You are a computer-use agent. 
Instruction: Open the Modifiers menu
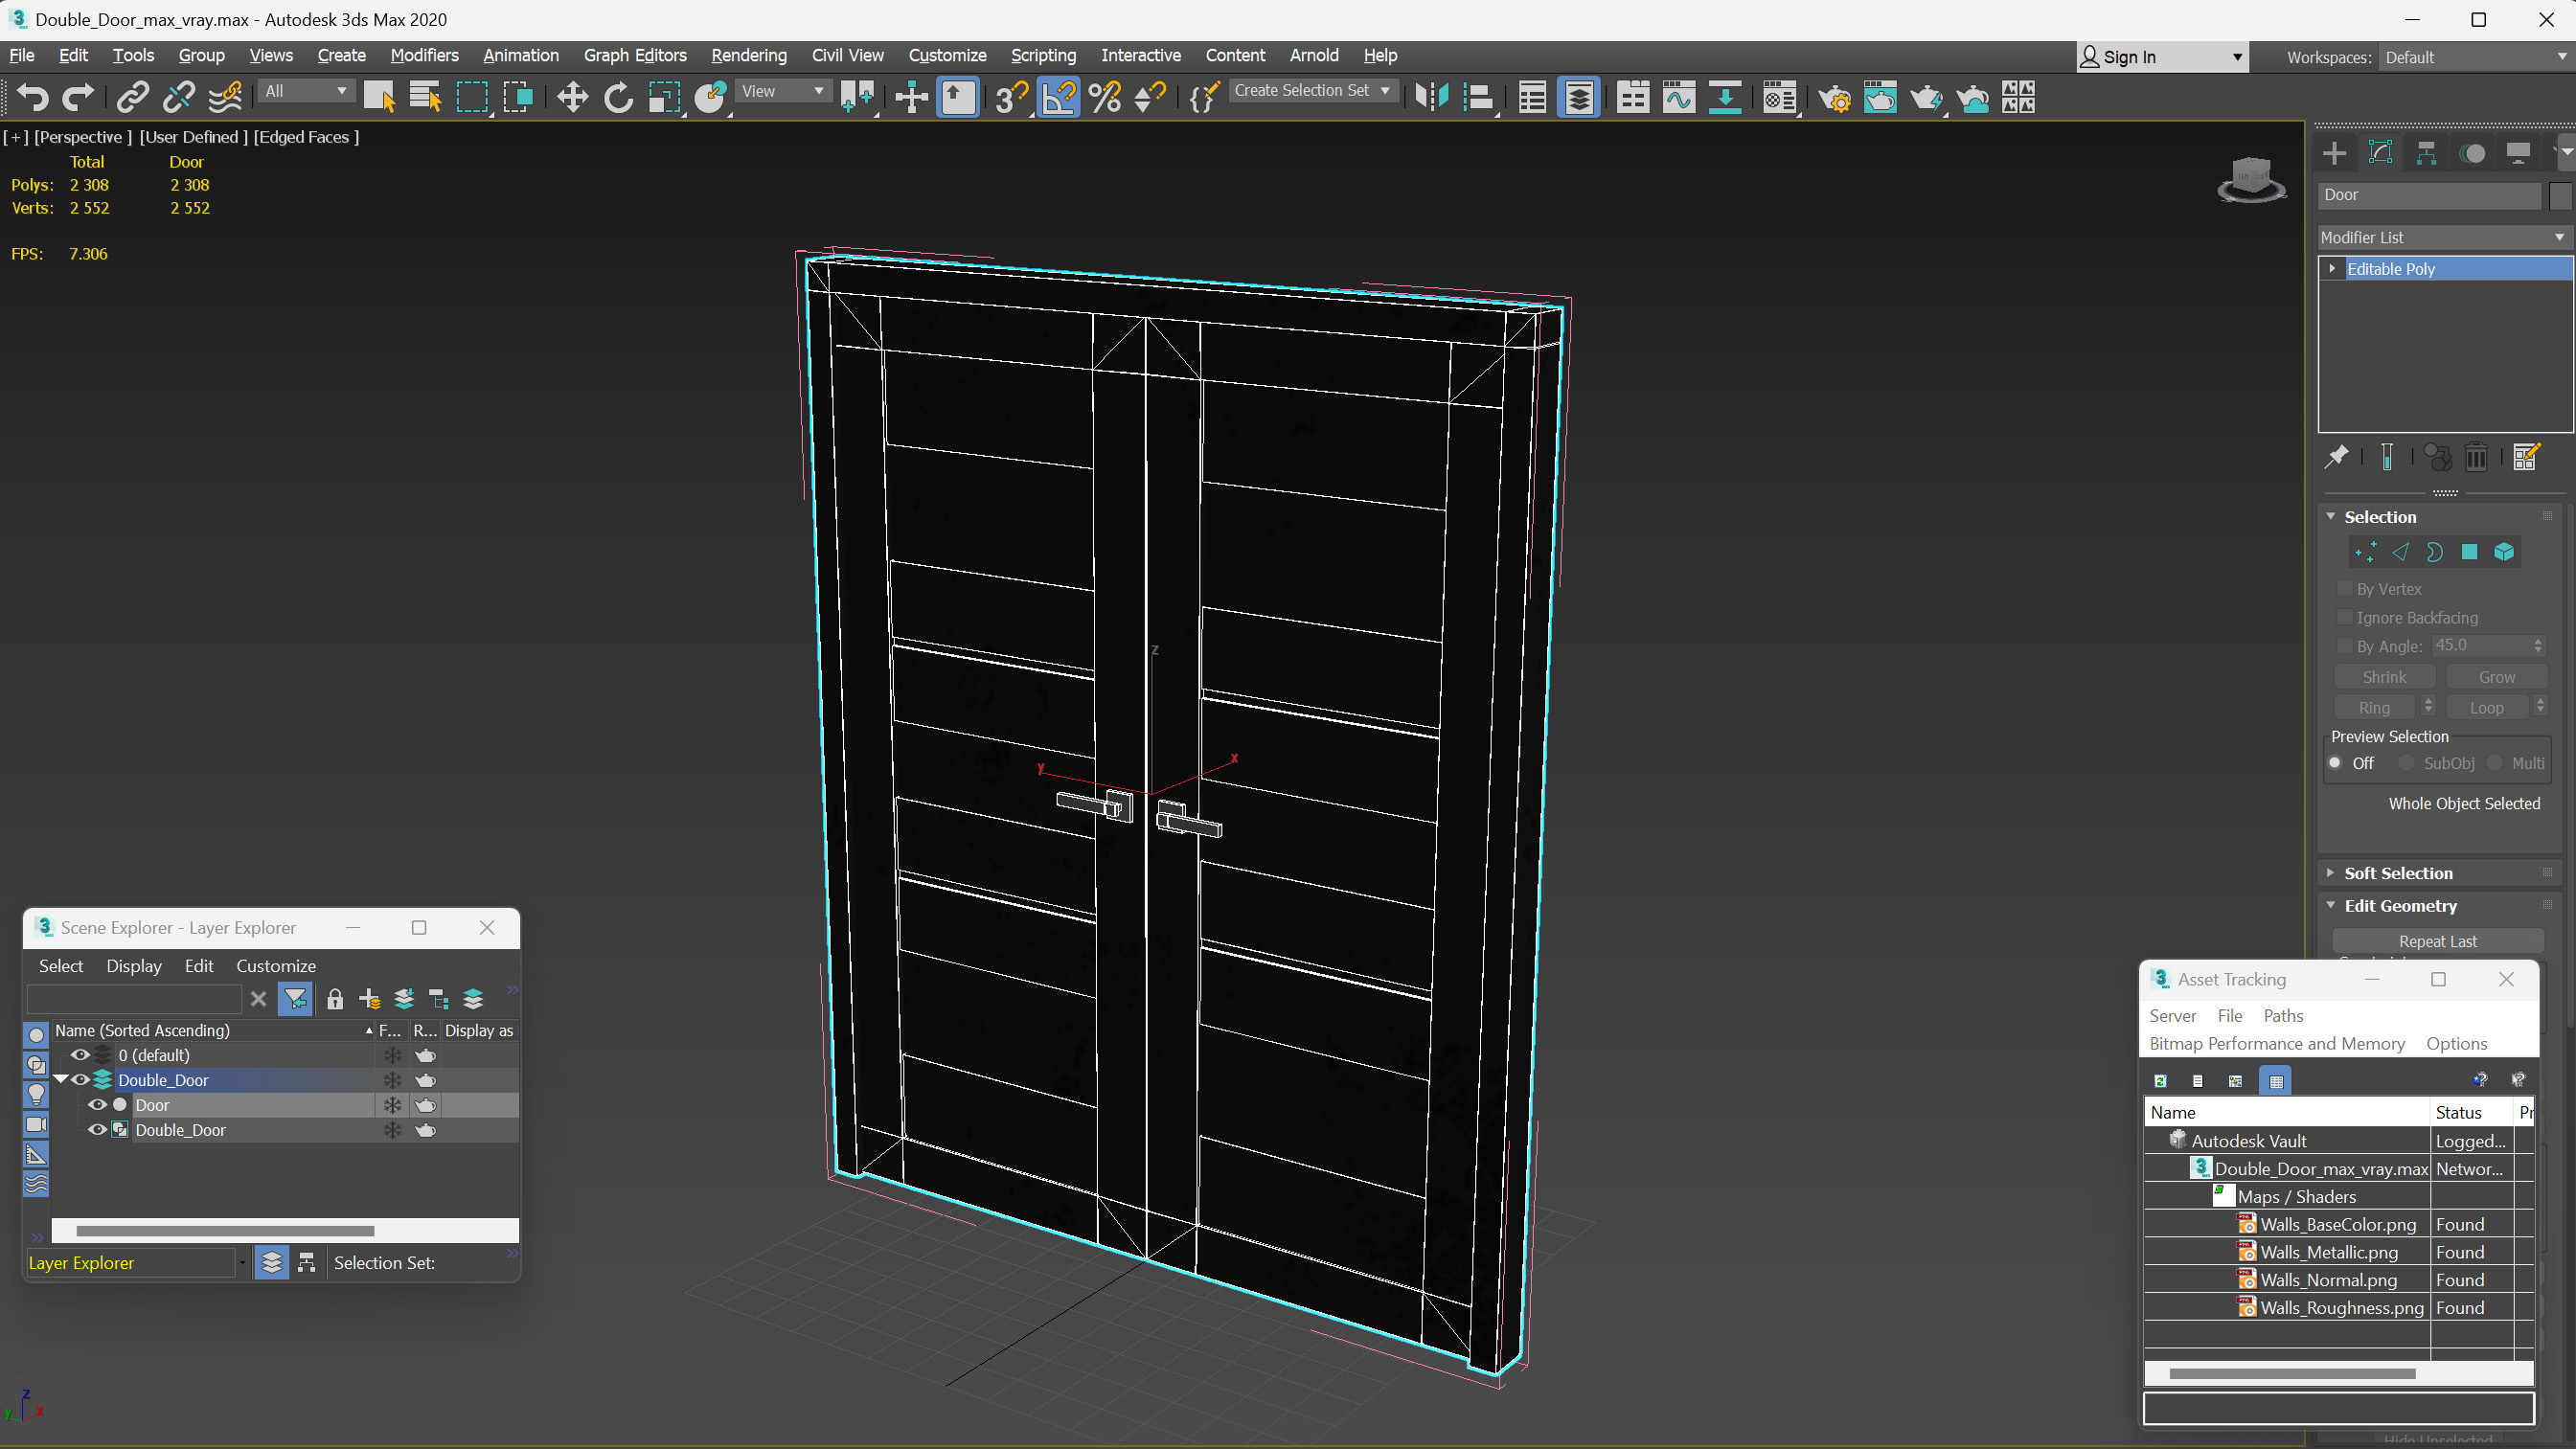click(x=424, y=55)
